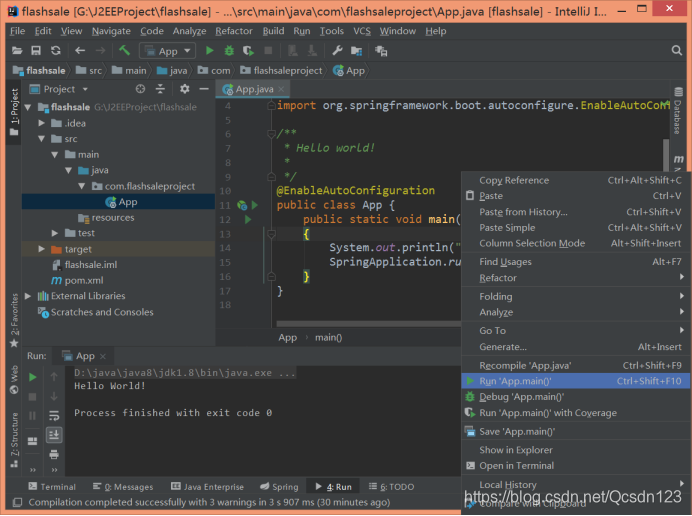Click Collapse All icon in Project panel
The width and height of the screenshot is (692, 516).
click(160, 89)
